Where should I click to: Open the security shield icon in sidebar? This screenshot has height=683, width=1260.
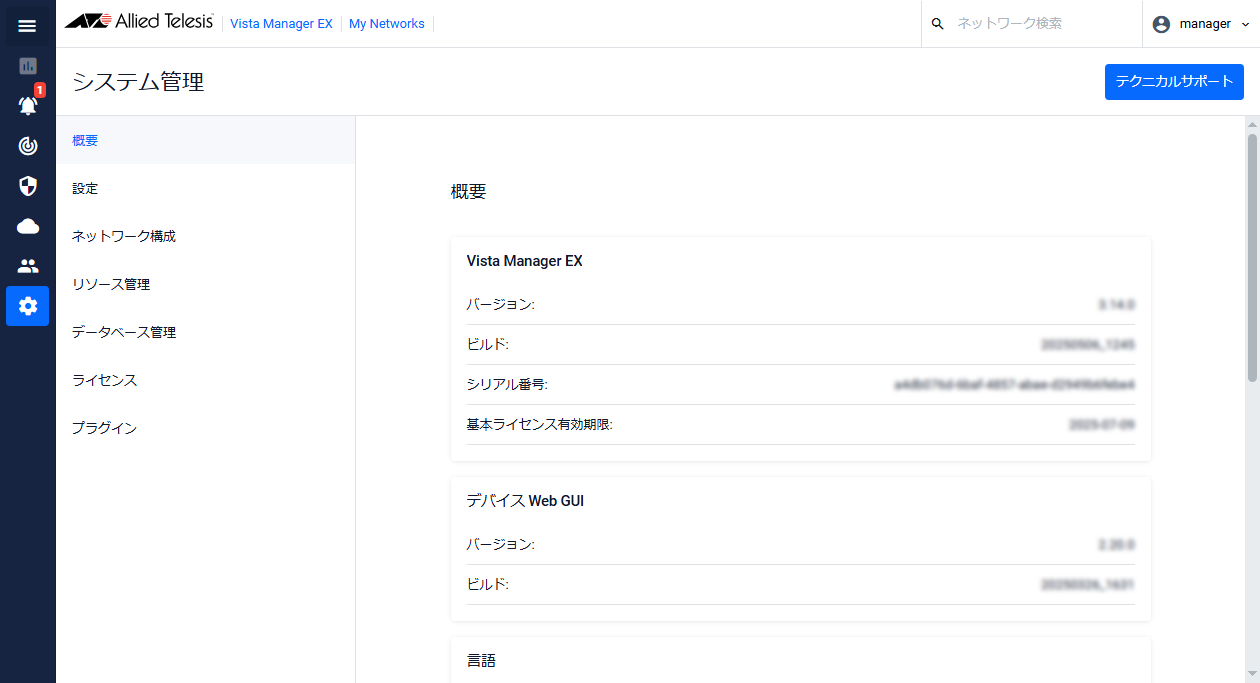point(28,186)
